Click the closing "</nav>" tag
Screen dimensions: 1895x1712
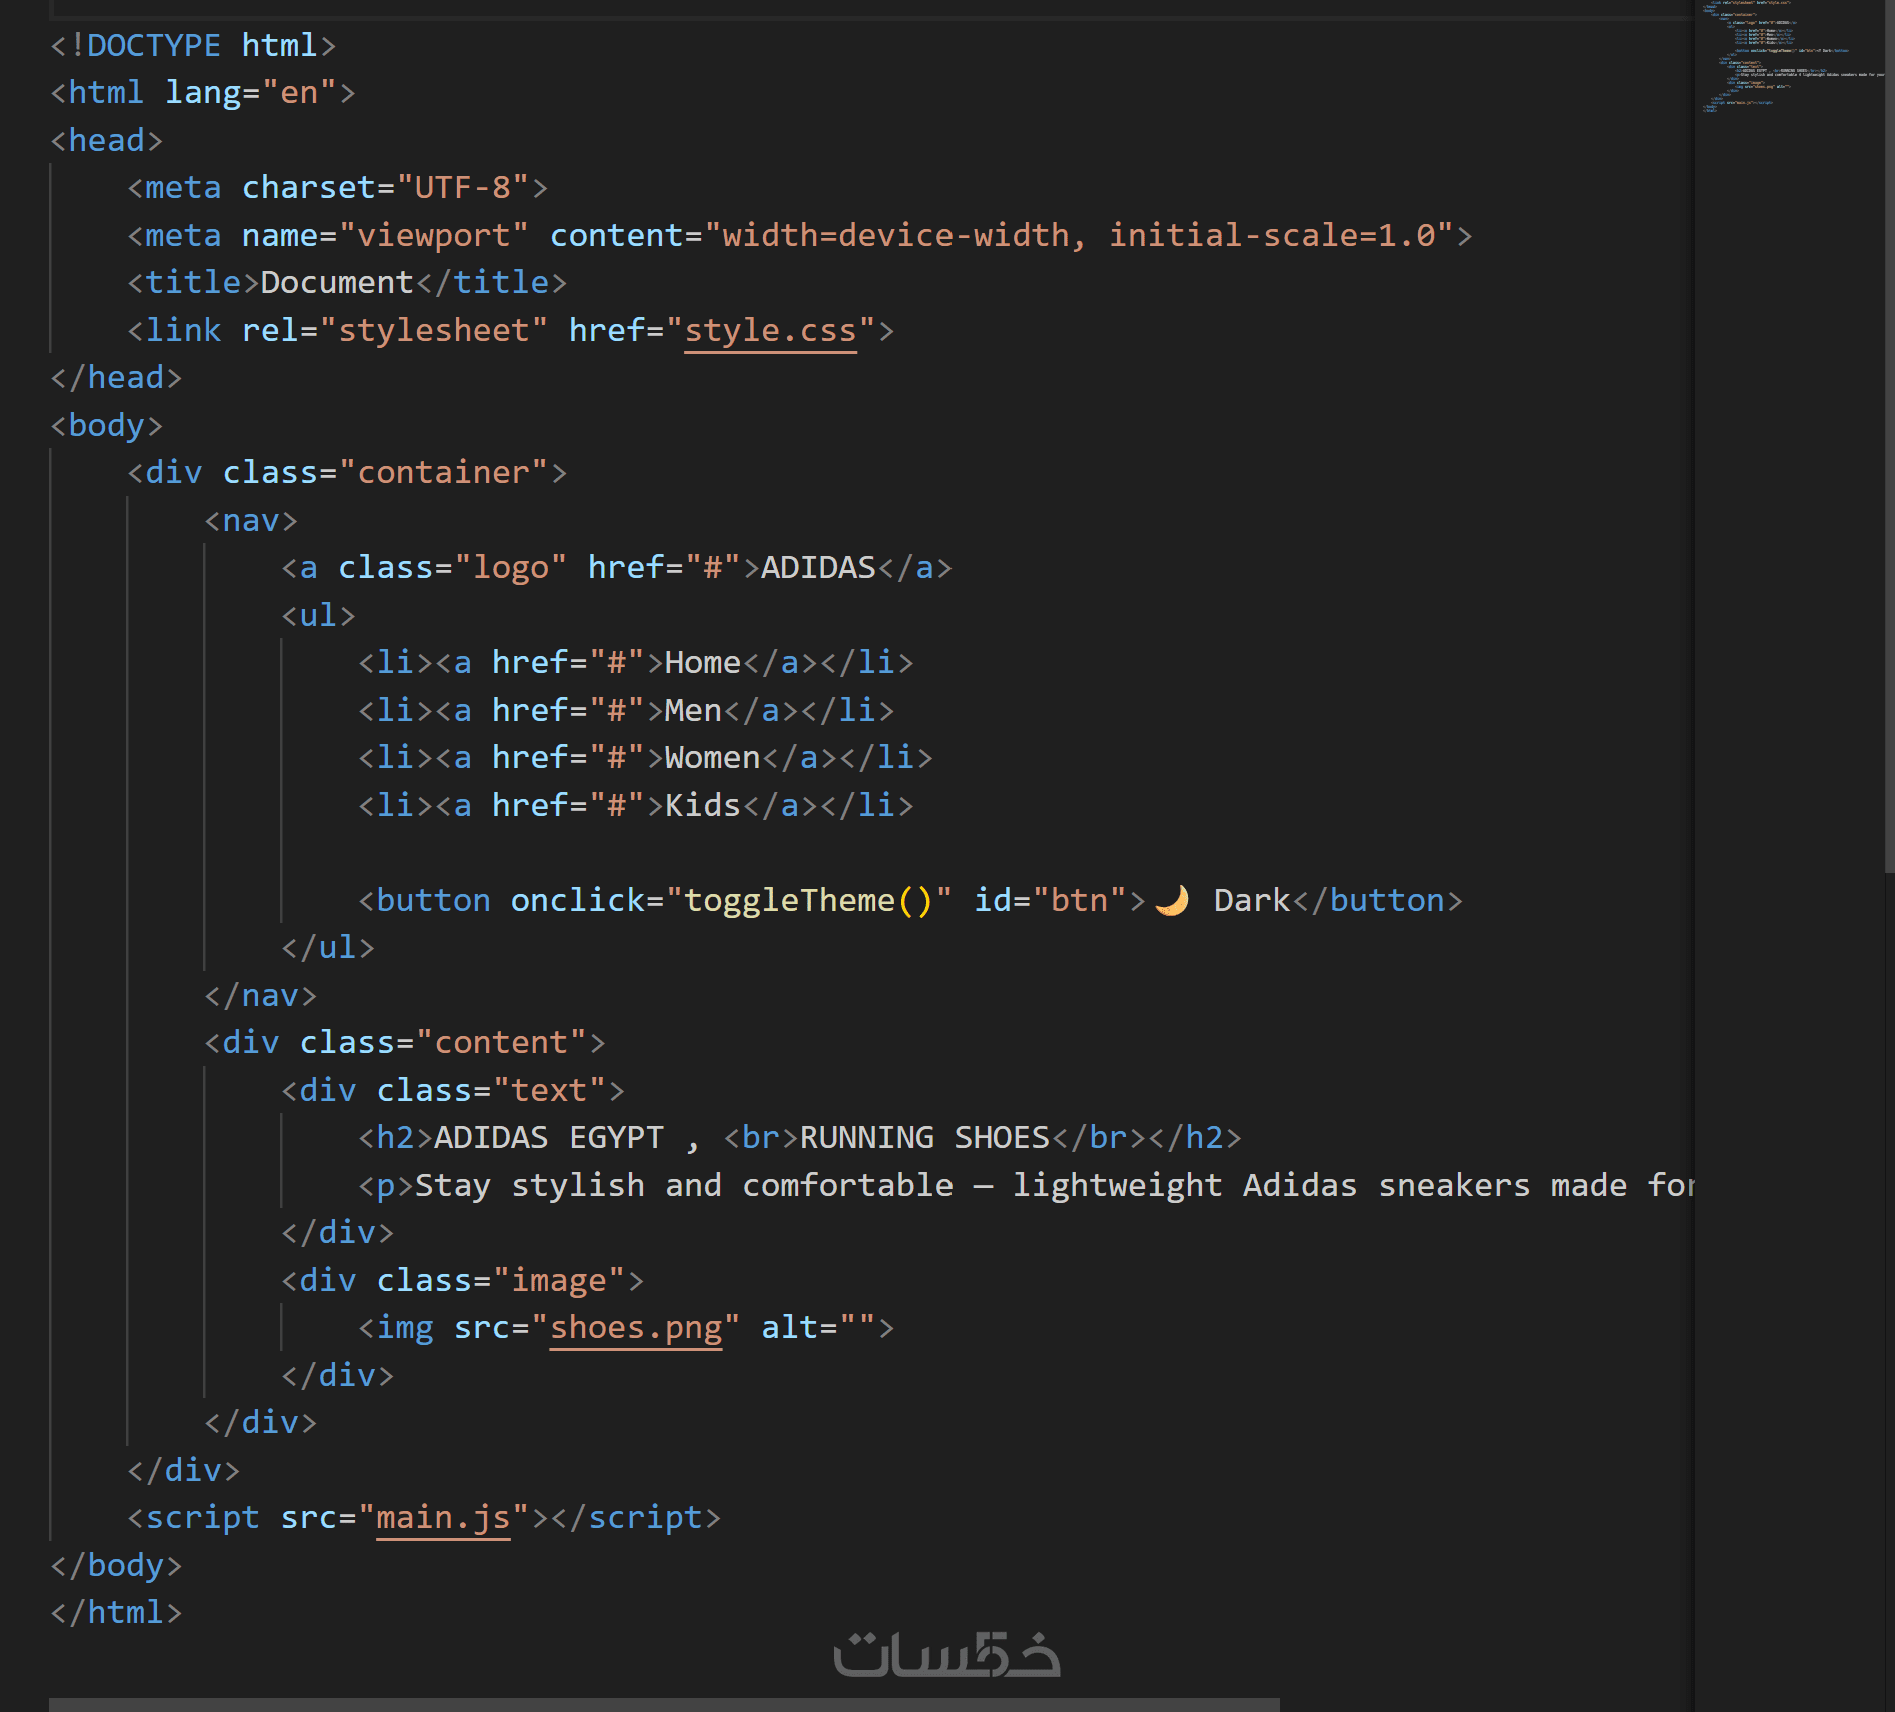click(x=260, y=995)
